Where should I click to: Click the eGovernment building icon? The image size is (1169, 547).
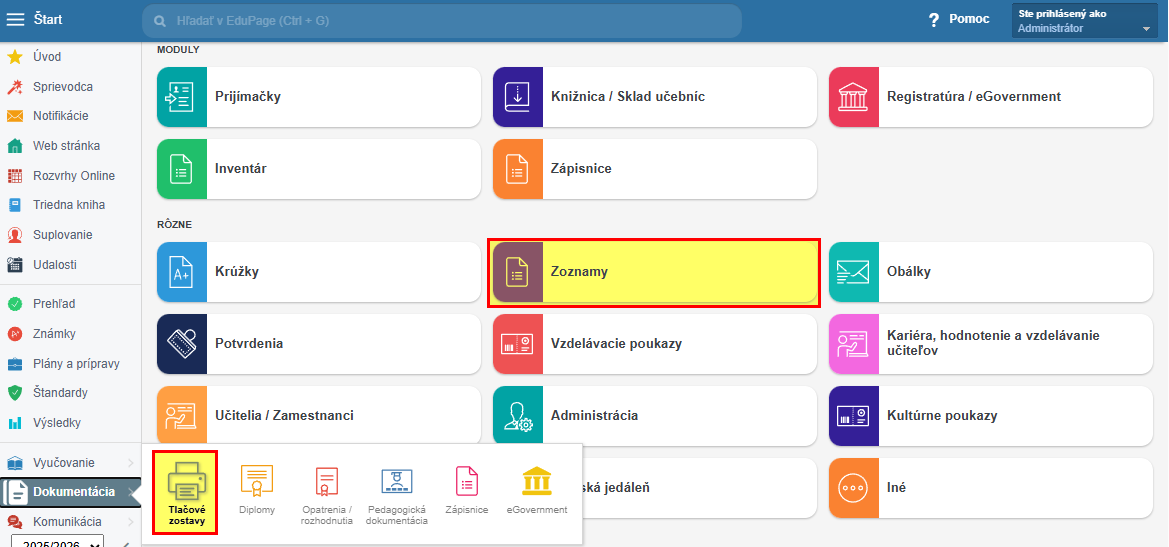[x=537, y=482]
